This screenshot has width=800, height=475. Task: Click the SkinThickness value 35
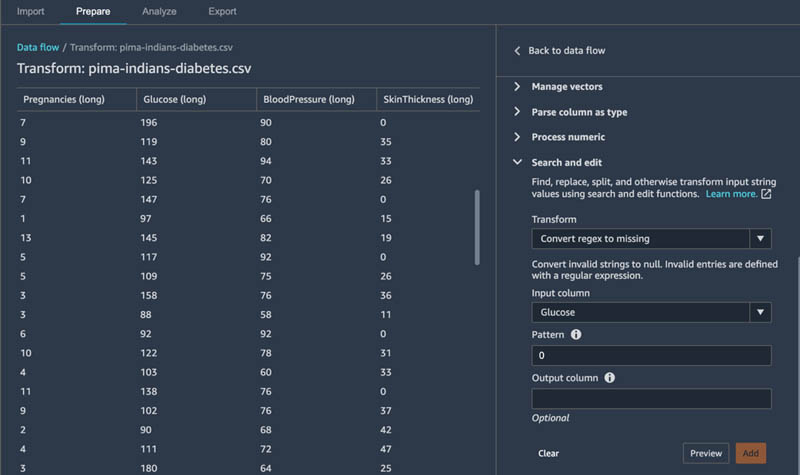pos(386,142)
